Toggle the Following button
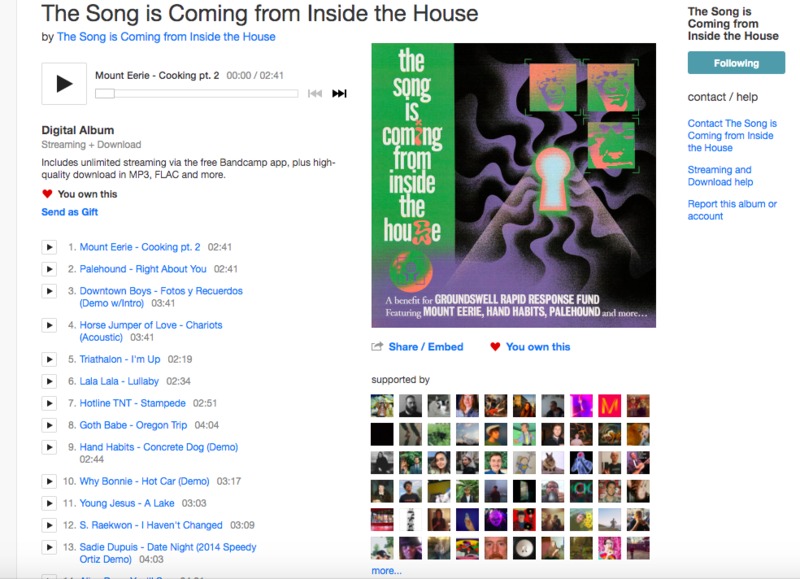This screenshot has width=800, height=579. 736,63
